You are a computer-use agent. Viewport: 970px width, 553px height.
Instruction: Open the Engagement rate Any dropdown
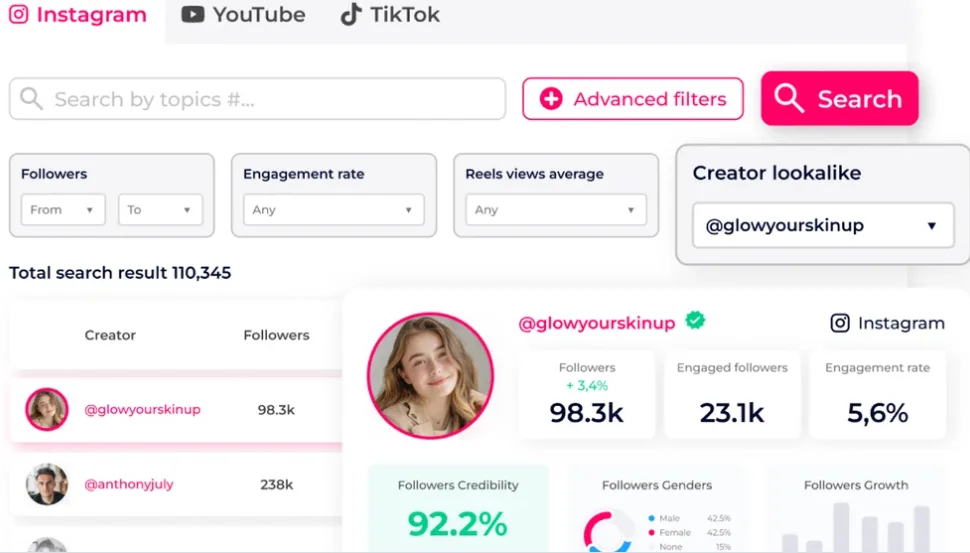[x=333, y=210]
